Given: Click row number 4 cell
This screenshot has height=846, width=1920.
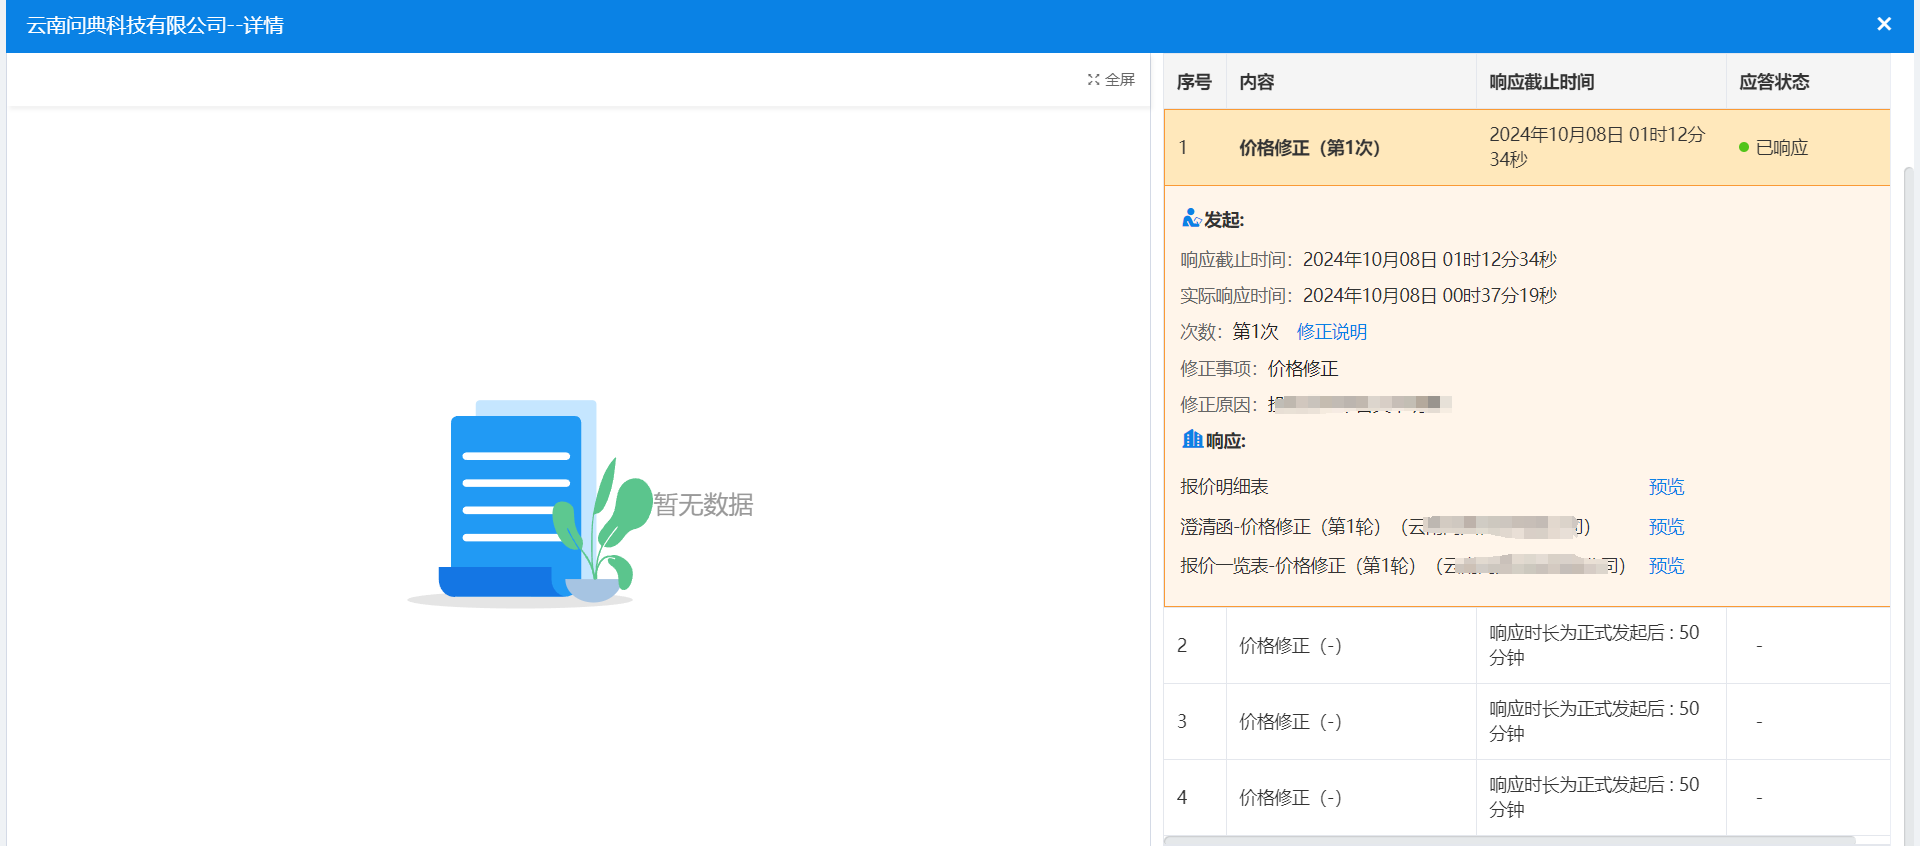Looking at the screenshot, I should (x=1195, y=798).
